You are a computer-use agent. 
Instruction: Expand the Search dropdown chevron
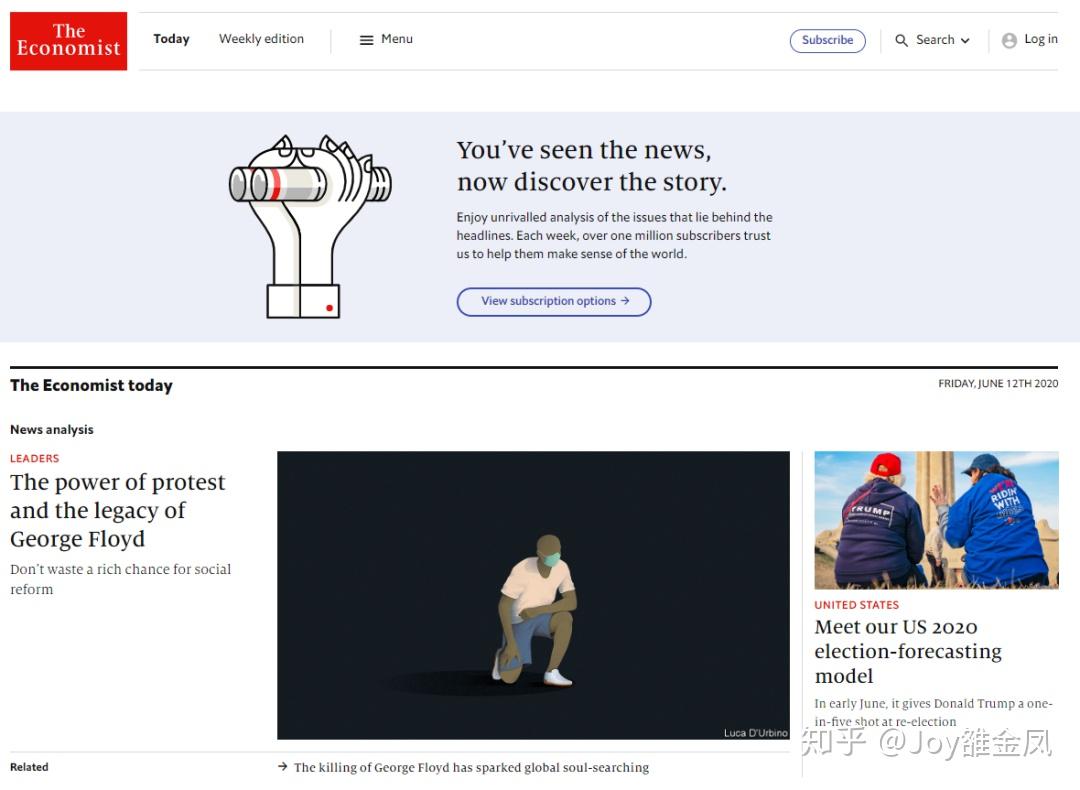pos(965,41)
